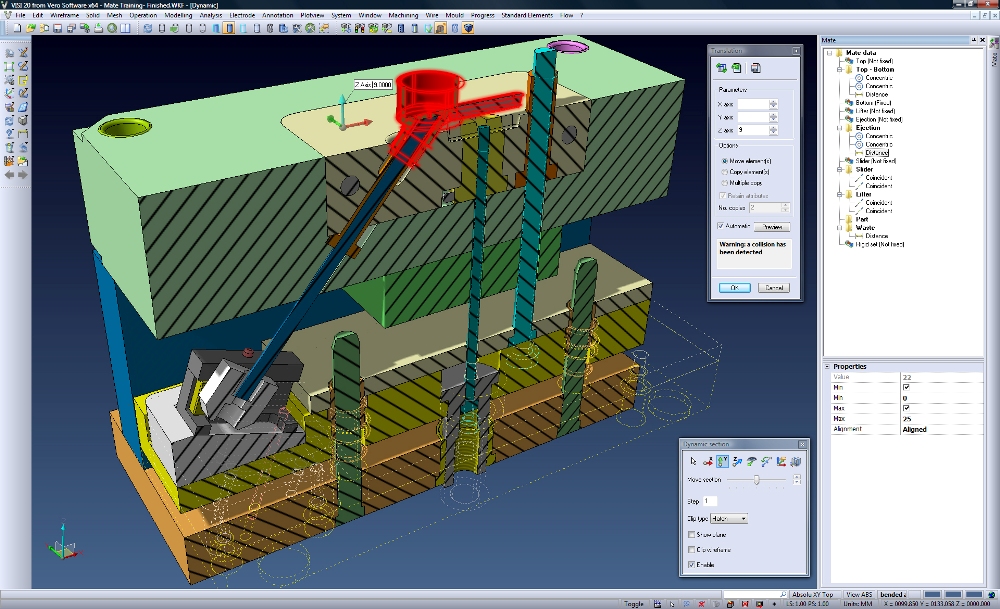Click the Z axis input field

[x=753, y=130]
